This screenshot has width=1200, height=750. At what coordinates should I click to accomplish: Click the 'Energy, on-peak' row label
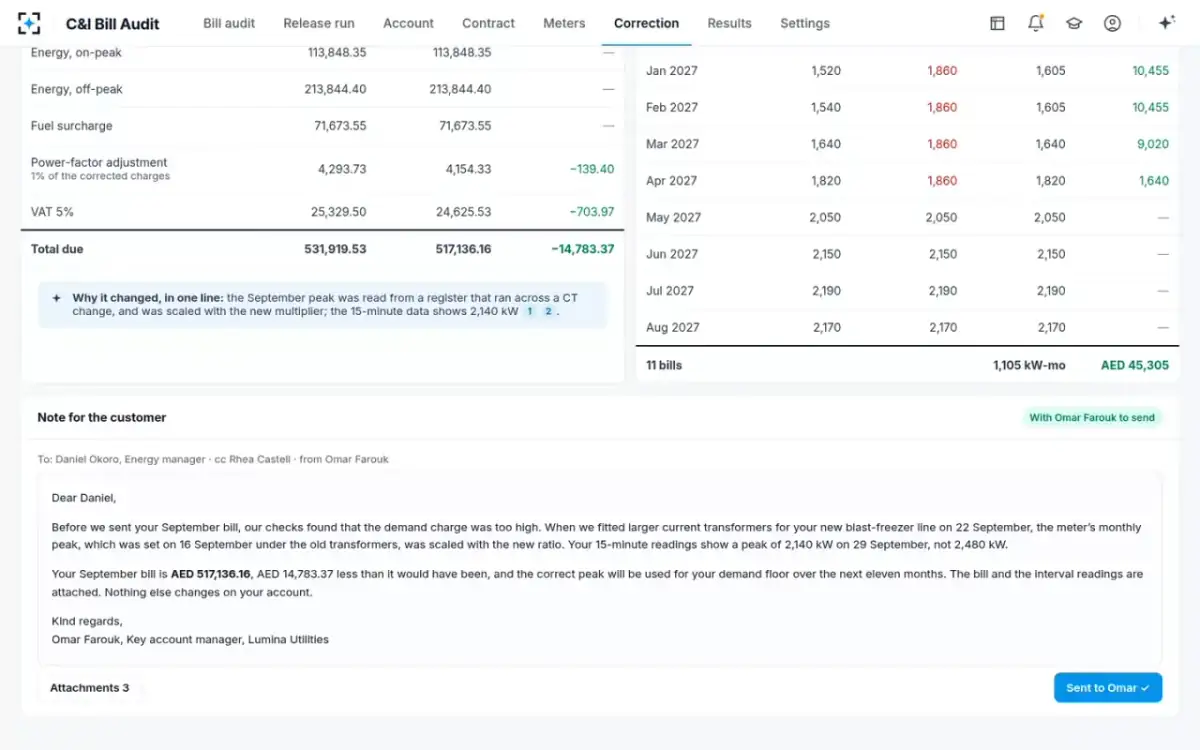76,52
